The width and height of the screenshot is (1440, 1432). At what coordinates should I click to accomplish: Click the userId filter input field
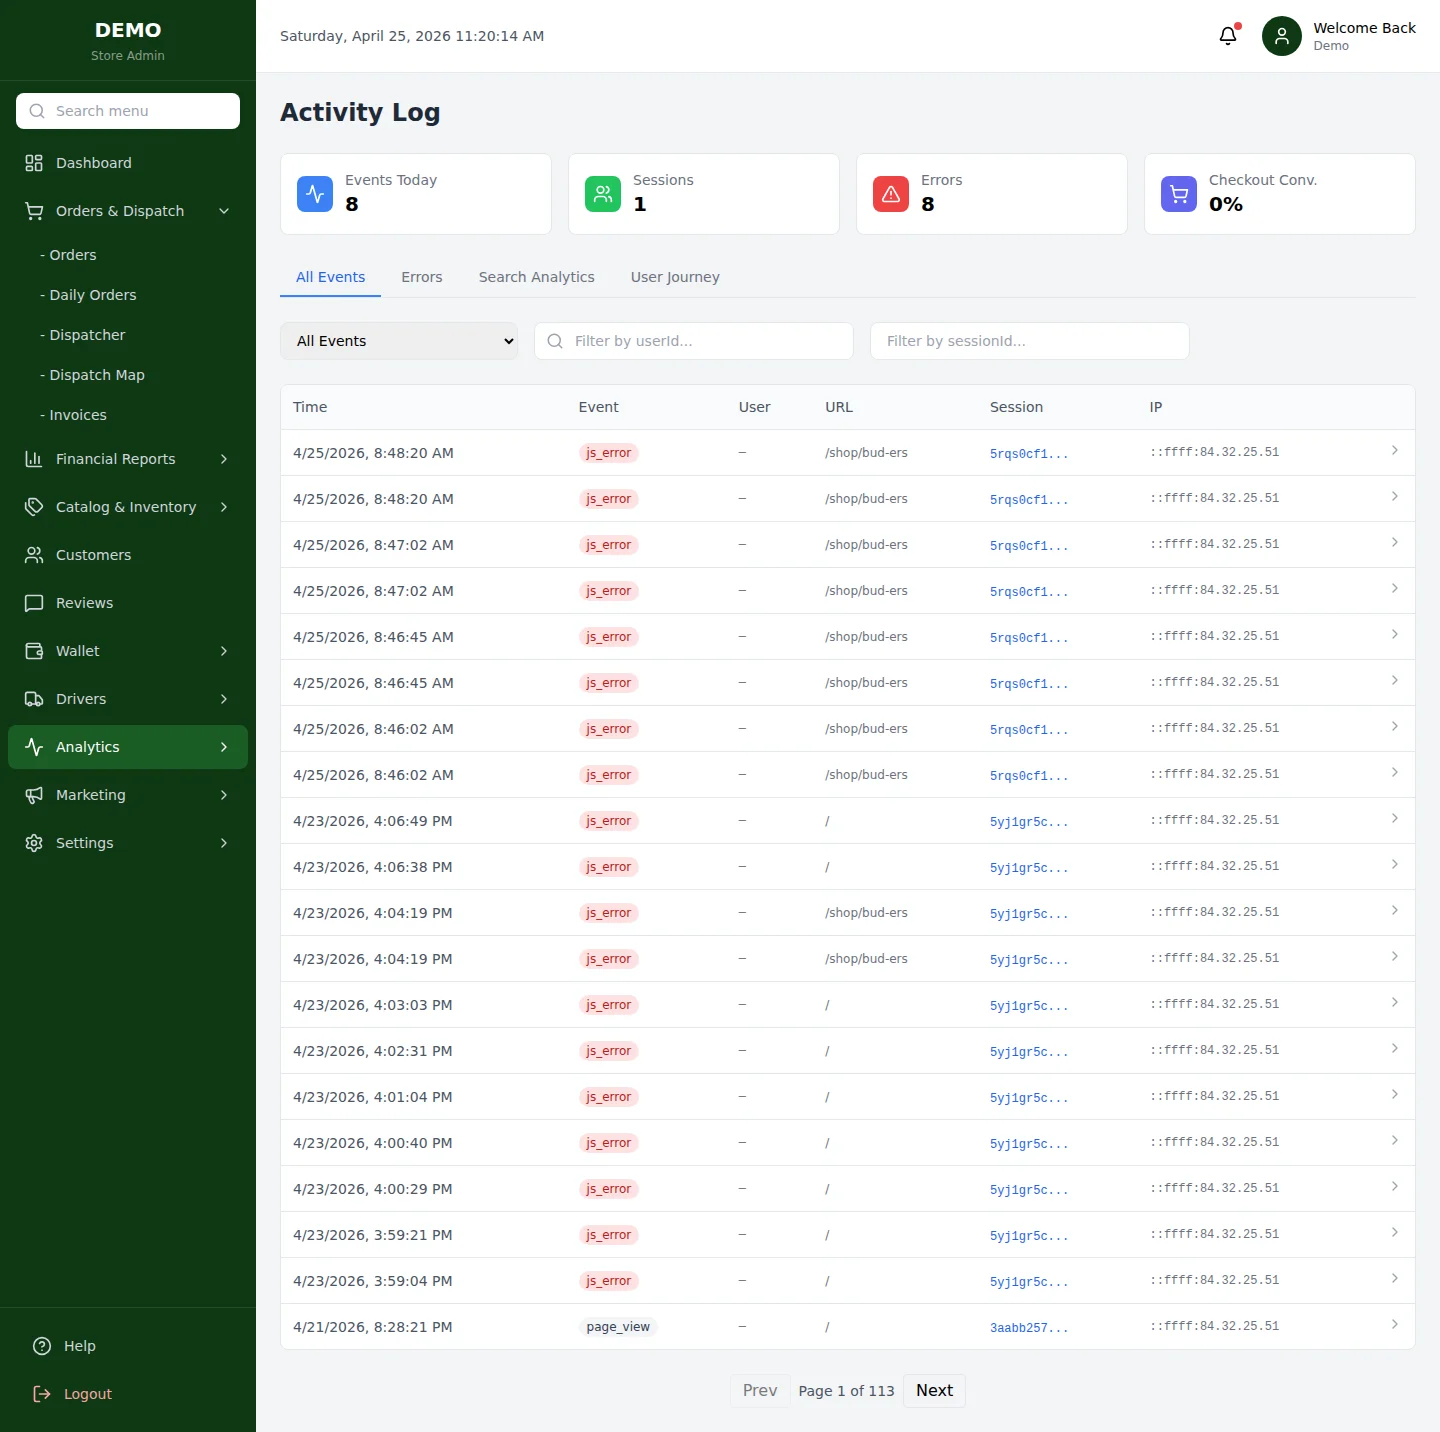coord(693,340)
